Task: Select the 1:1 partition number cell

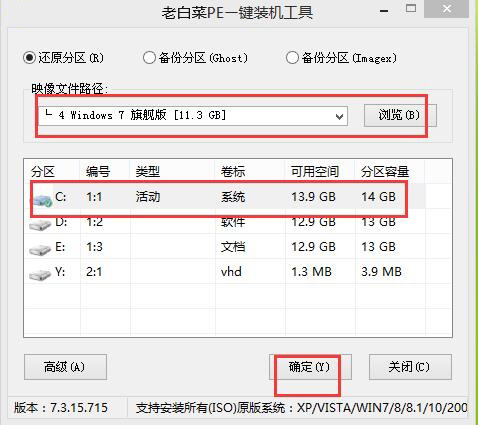Action: tap(94, 197)
